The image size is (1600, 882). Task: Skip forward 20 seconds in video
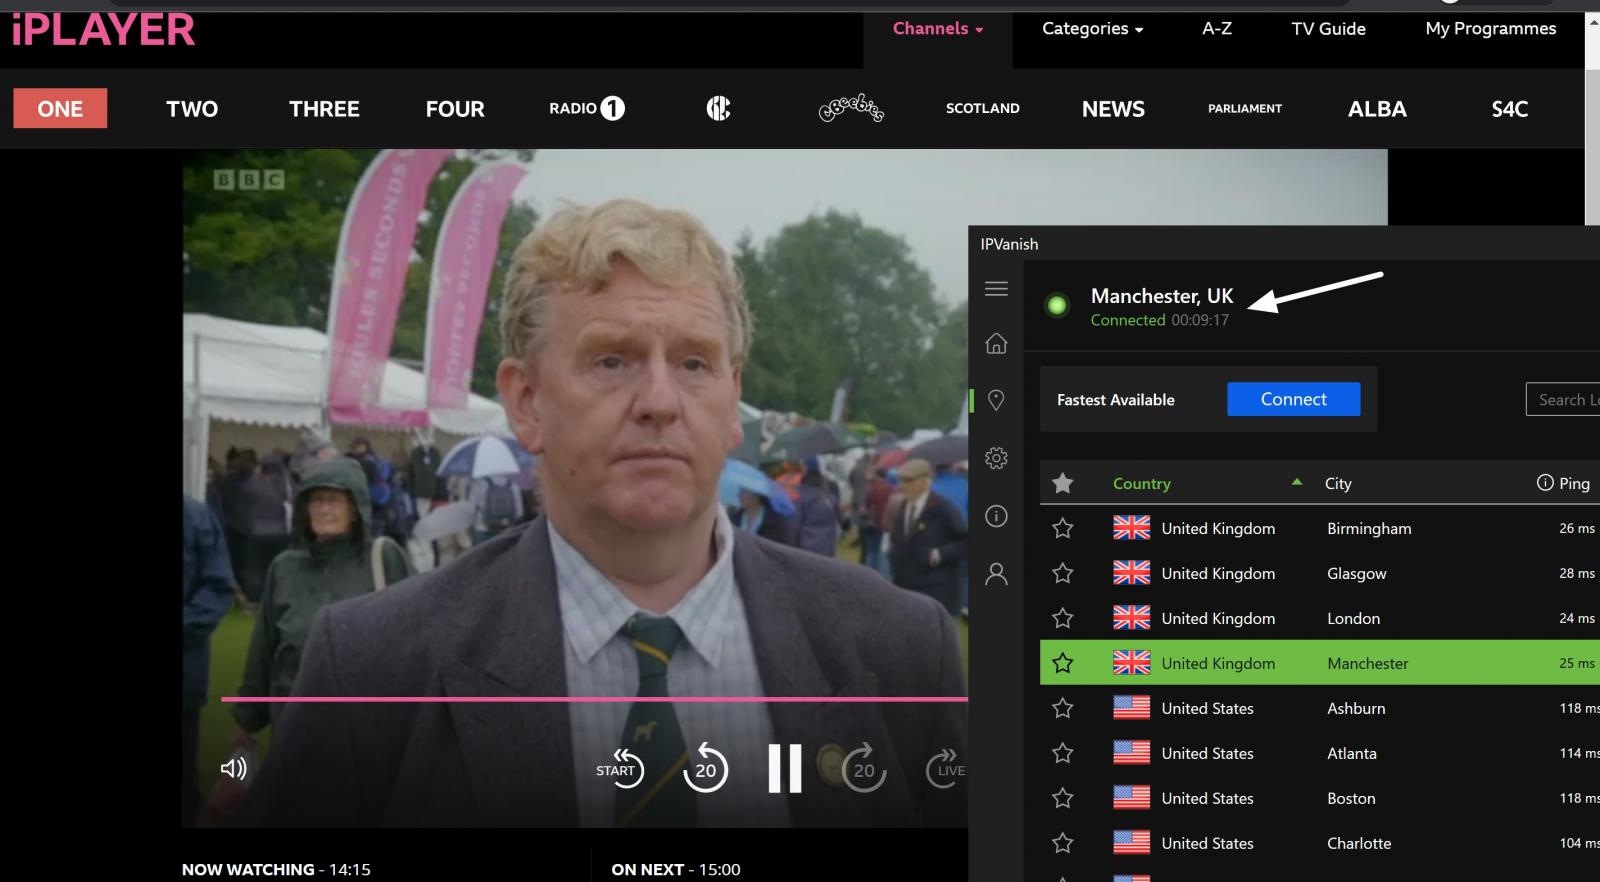[x=864, y=768]
